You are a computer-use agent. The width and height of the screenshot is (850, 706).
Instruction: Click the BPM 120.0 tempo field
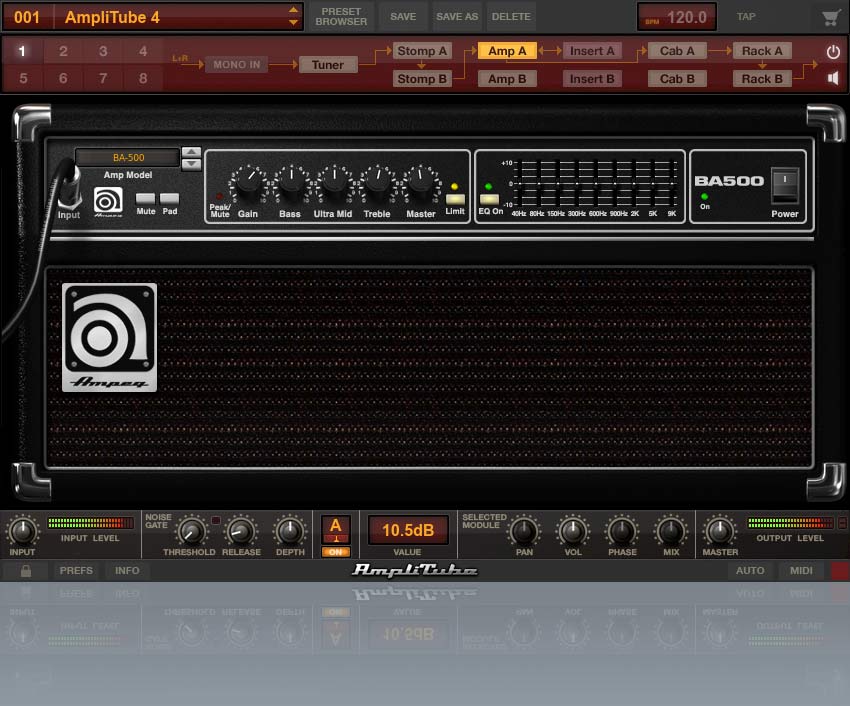click(677, 17)
